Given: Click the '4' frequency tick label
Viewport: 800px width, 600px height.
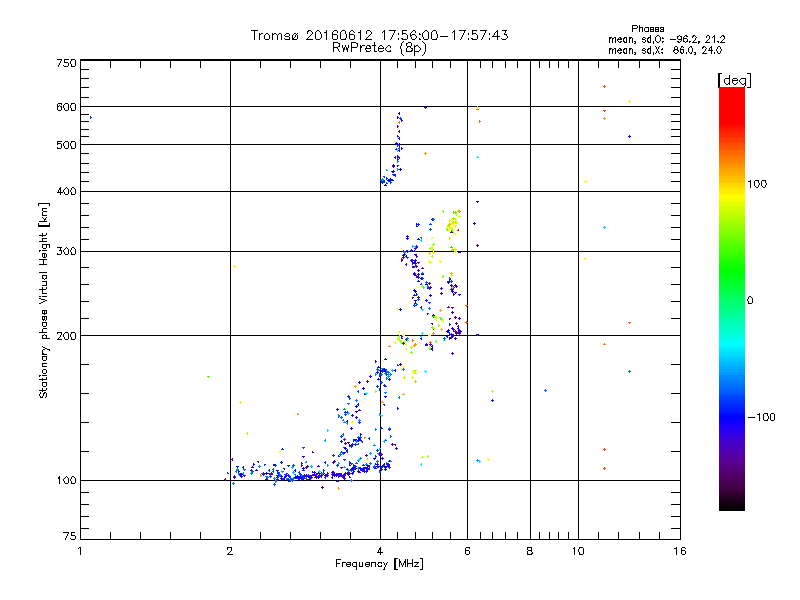Looking at the screenshot, I should coord(380,551).
